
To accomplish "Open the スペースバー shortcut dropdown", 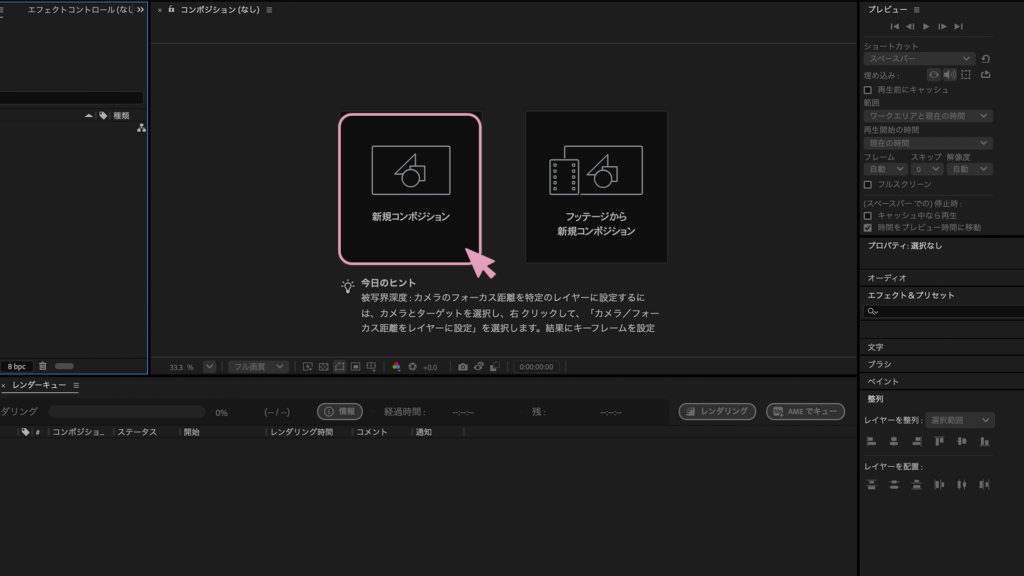I will coord(919,59).
